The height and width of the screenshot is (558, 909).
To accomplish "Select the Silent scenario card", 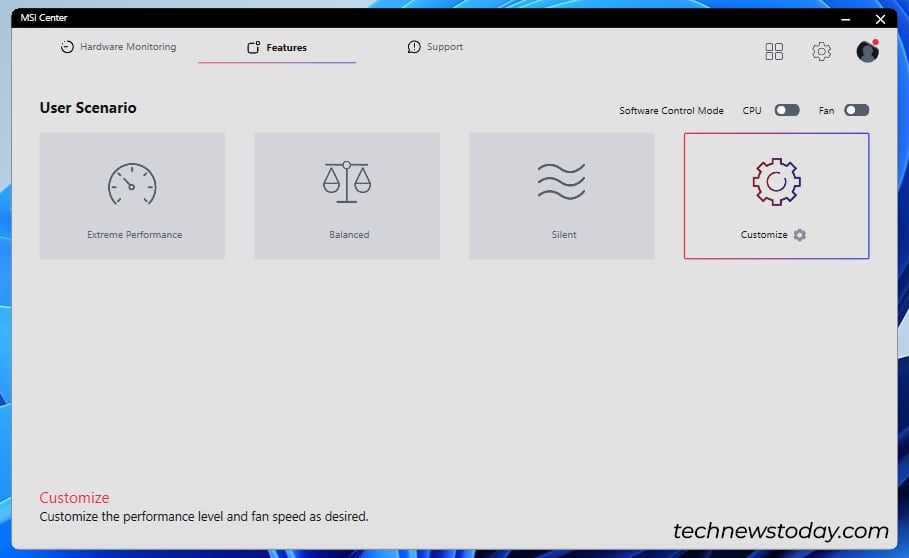I will point(562,196).
